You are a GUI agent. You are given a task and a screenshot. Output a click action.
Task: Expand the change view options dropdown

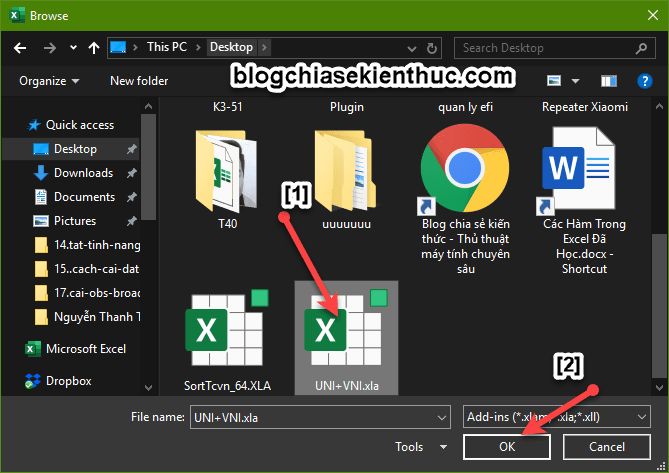coord(574,81)
